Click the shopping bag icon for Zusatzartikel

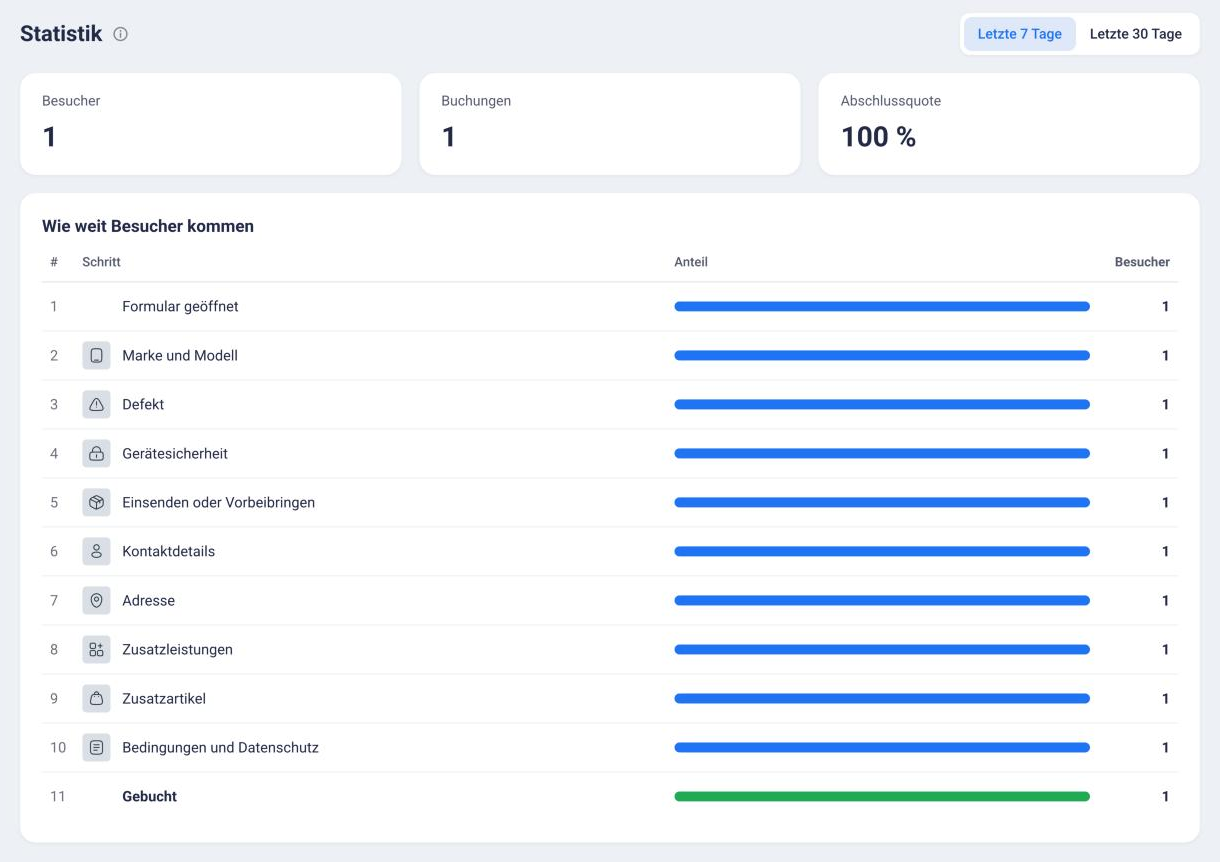point(96,698)
